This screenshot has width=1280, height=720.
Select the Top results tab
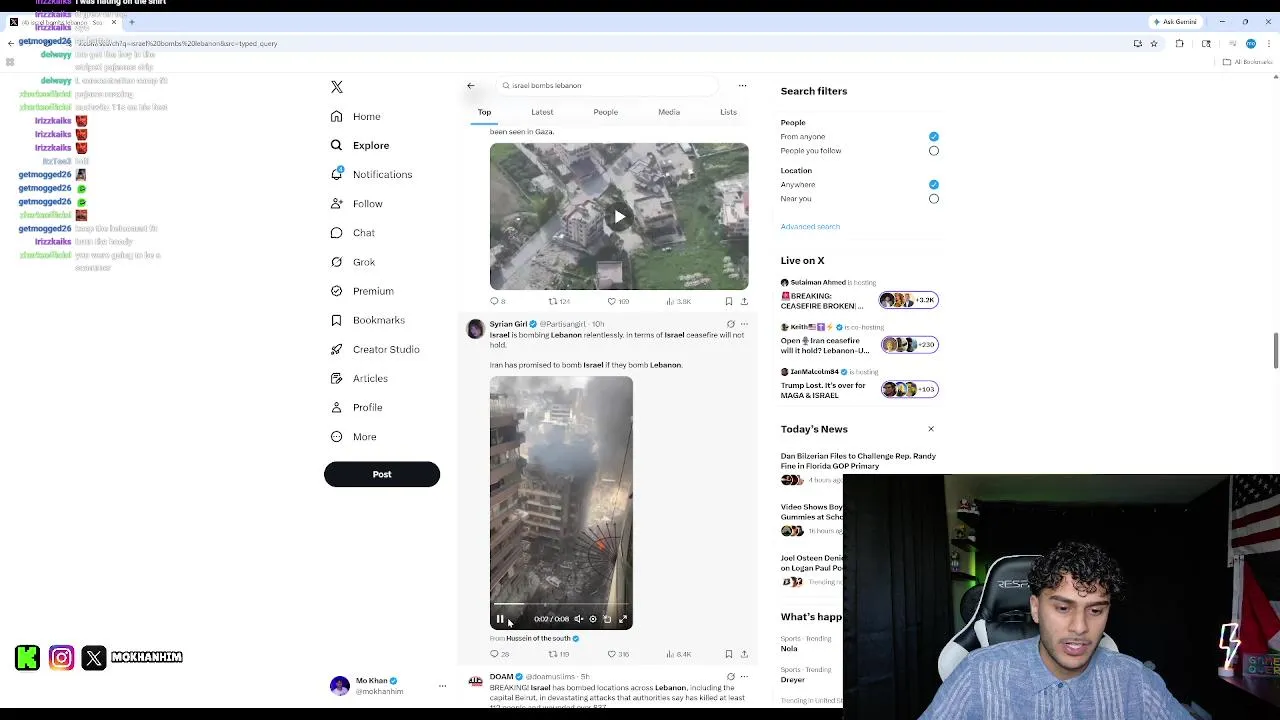pos(484,112)
